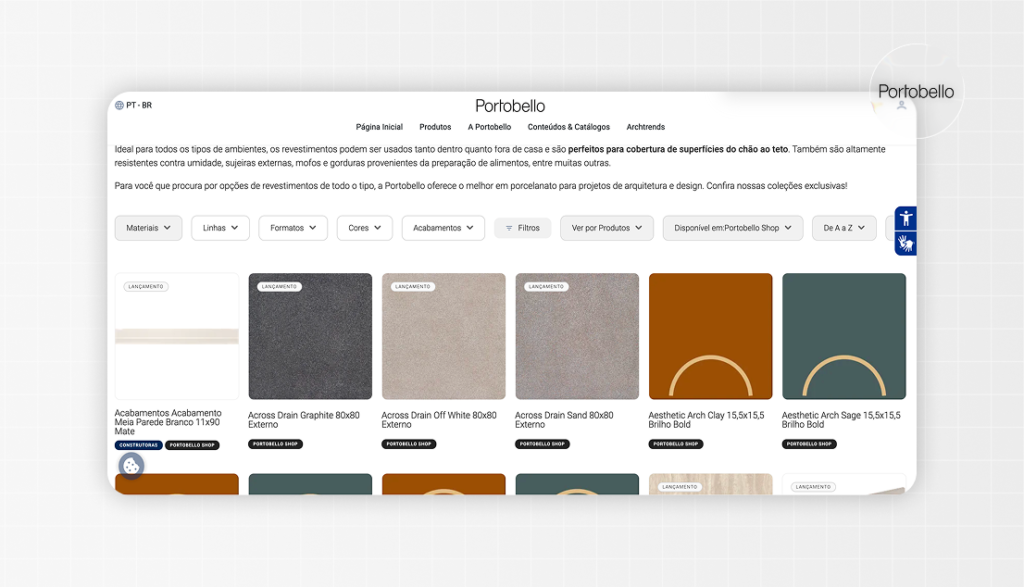Open the accessibility options icon
Screen dimensions: 1024x587
905,218
